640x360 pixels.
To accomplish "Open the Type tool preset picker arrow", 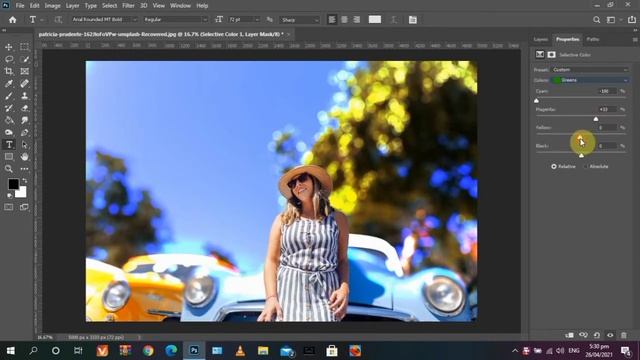I will pos(42,20).
